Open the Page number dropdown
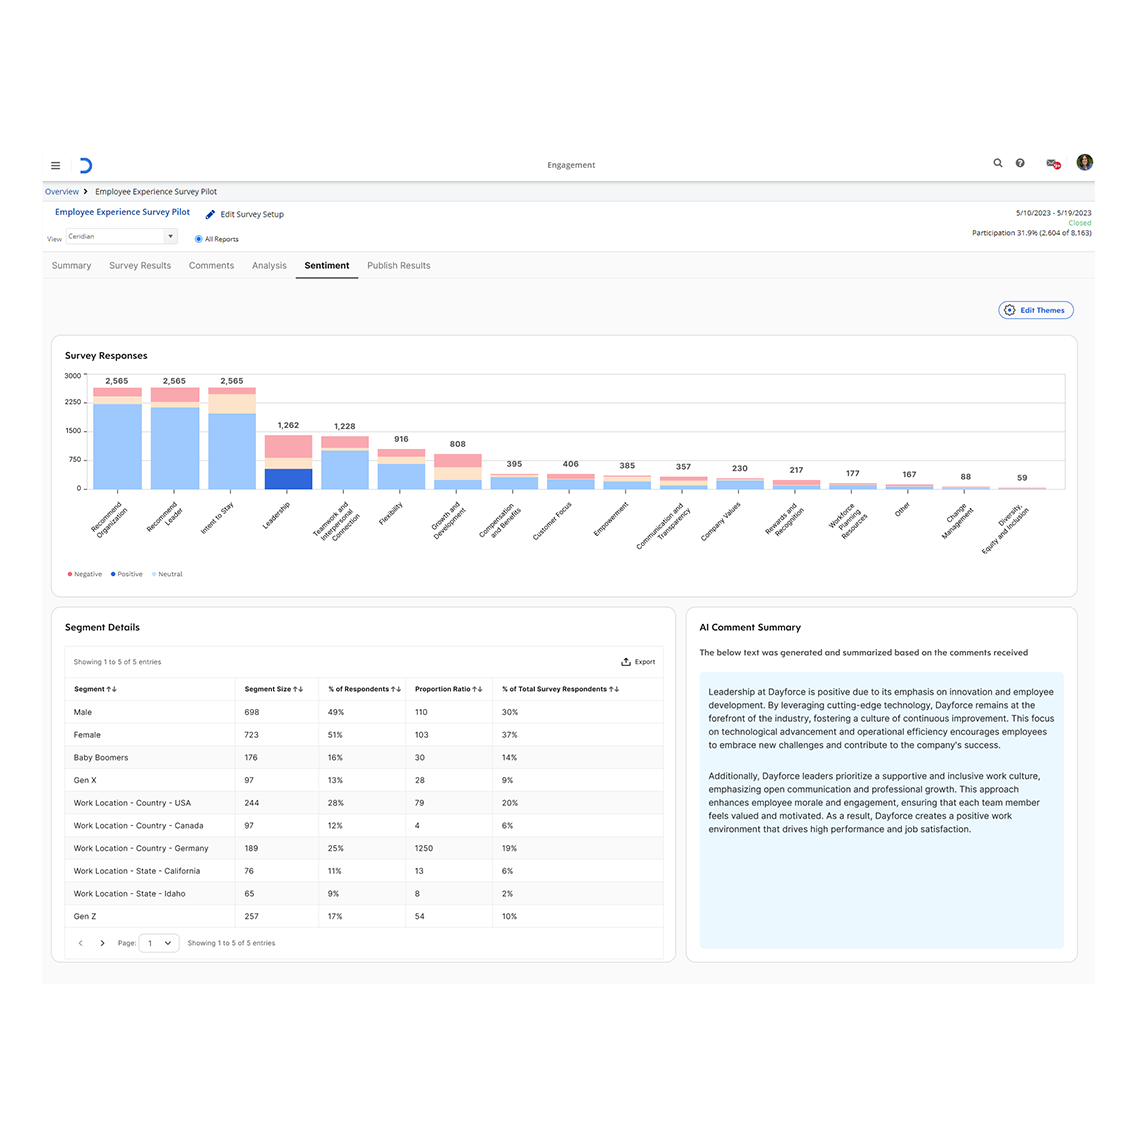Viewport: 1136px width, 1136px height. (159, 943)
